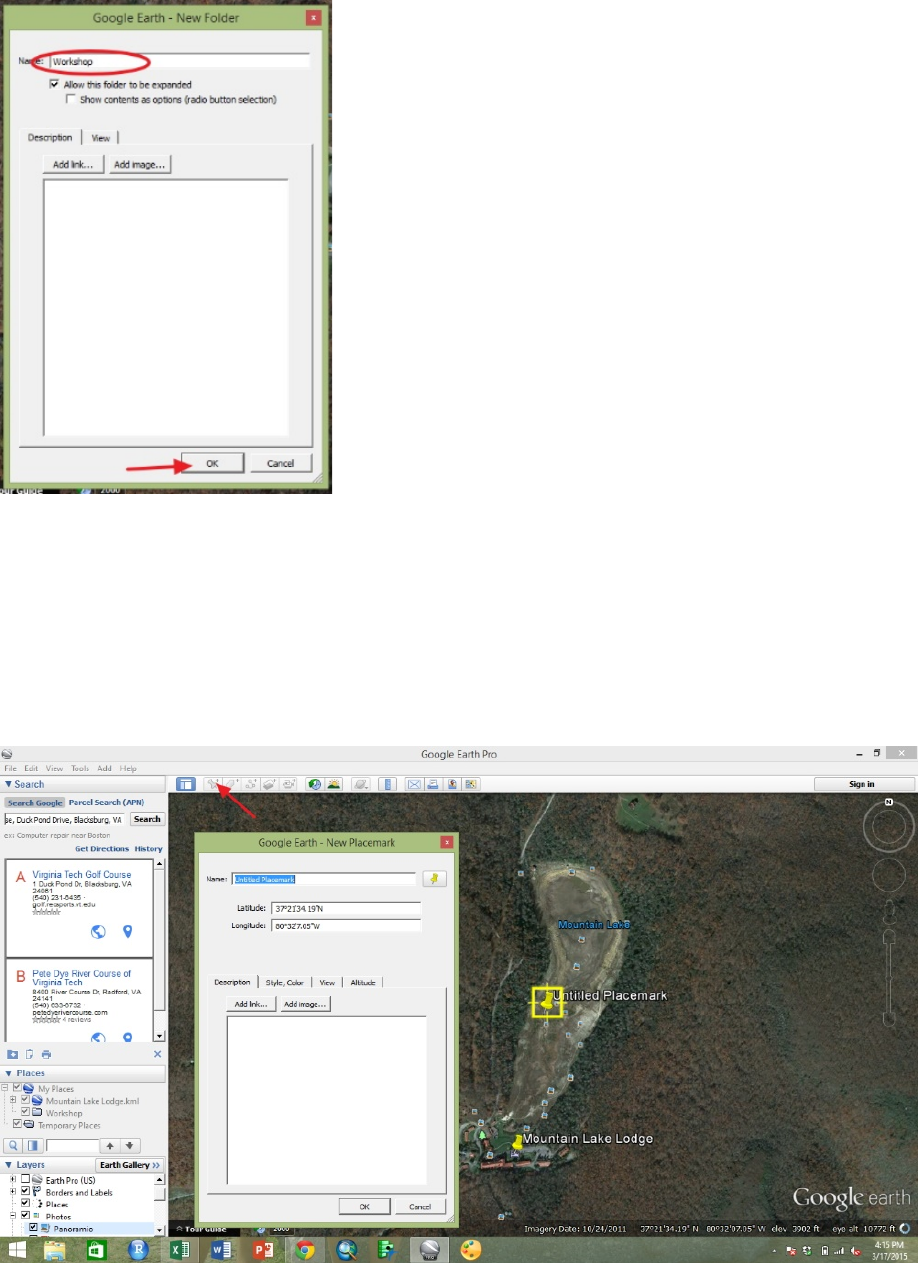Collapse the Search panel header triangle
The height and width of the screenshot is (1263, 918).
[8, 784]
